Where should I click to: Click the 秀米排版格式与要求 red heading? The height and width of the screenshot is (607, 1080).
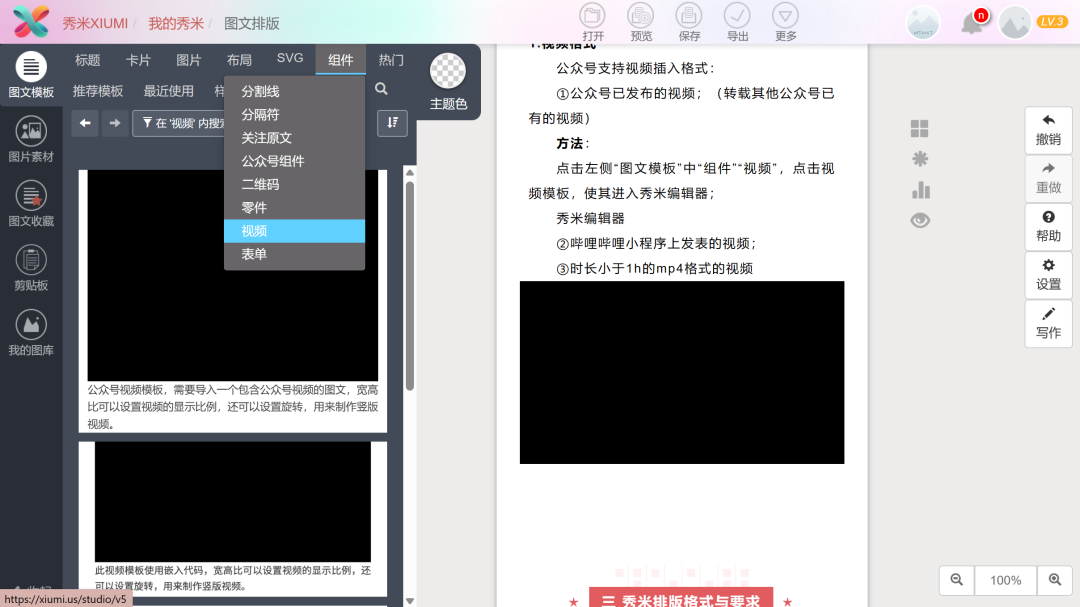point(681,599)
